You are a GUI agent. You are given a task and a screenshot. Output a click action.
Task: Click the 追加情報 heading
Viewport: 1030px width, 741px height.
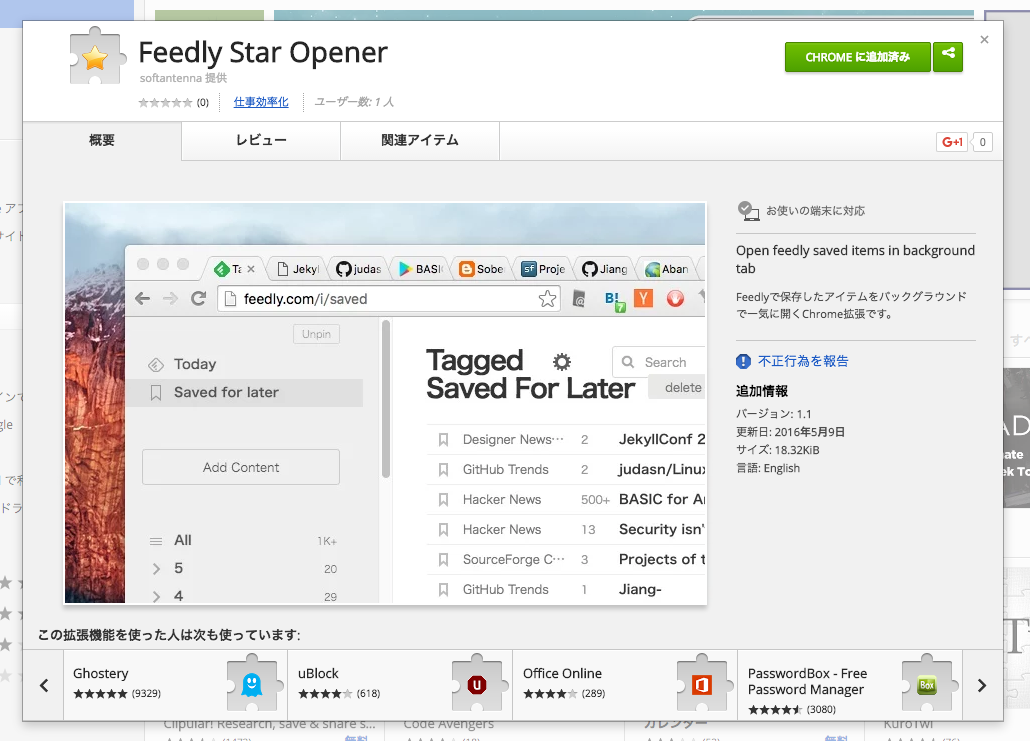(x=762, y=392)
